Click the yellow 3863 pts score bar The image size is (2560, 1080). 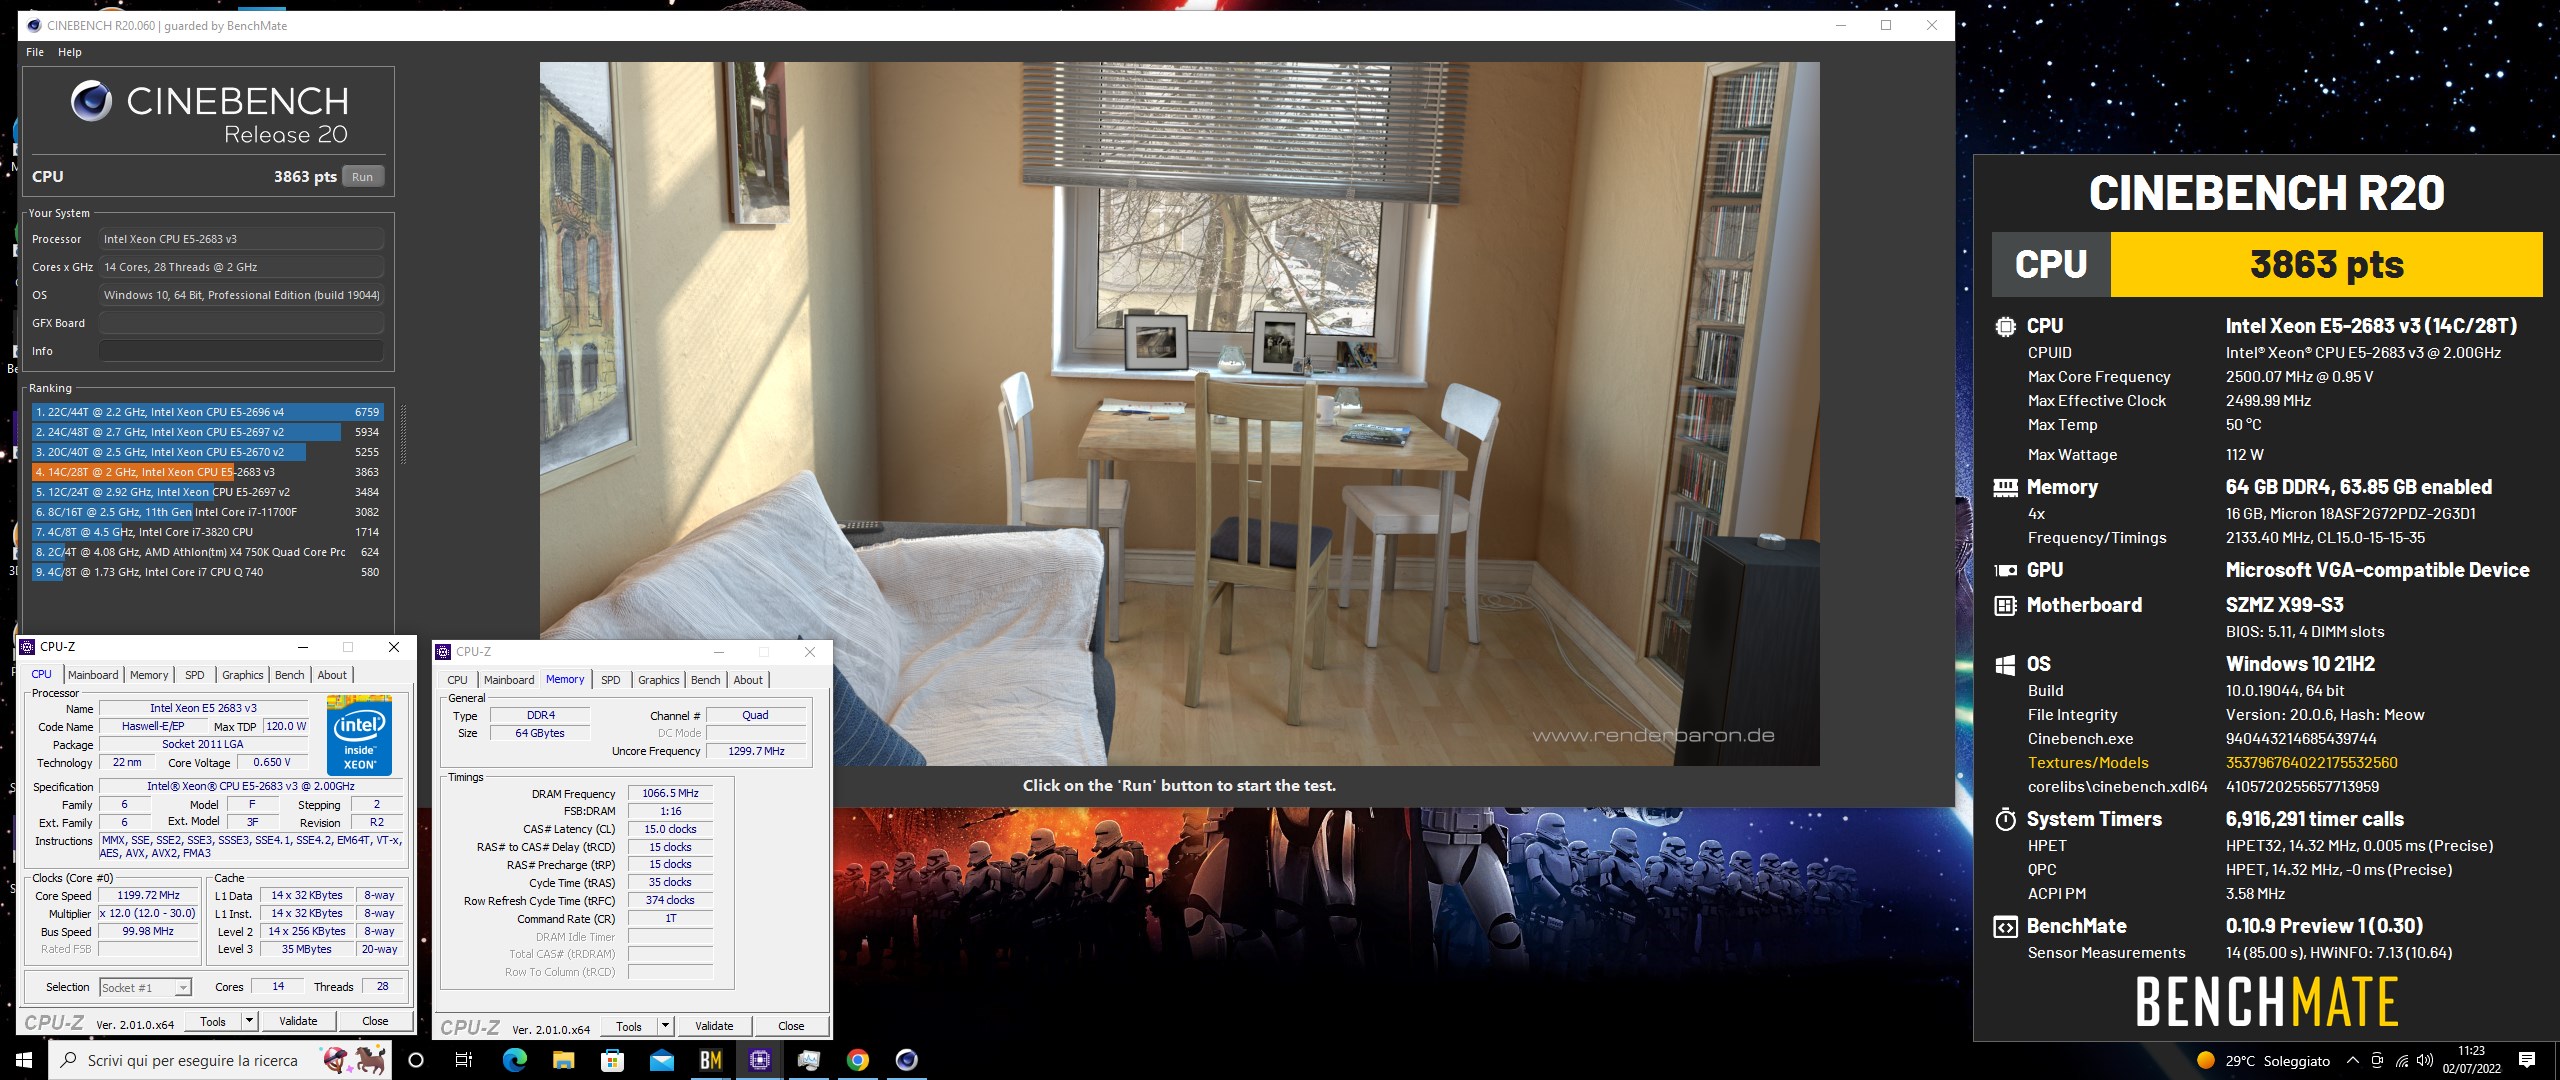(x=2326, y=265)
